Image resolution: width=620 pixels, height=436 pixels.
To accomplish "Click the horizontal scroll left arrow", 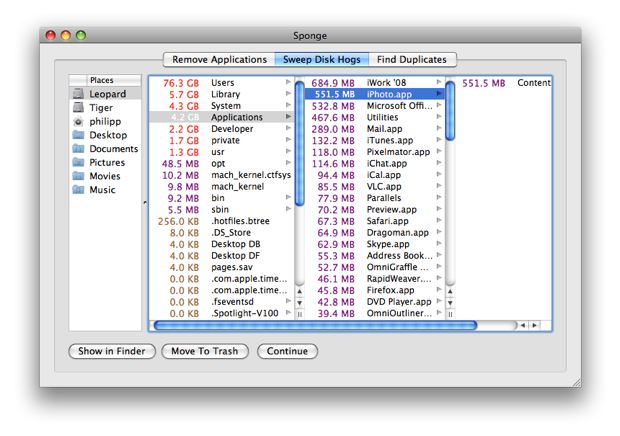I will coord(523,325).
